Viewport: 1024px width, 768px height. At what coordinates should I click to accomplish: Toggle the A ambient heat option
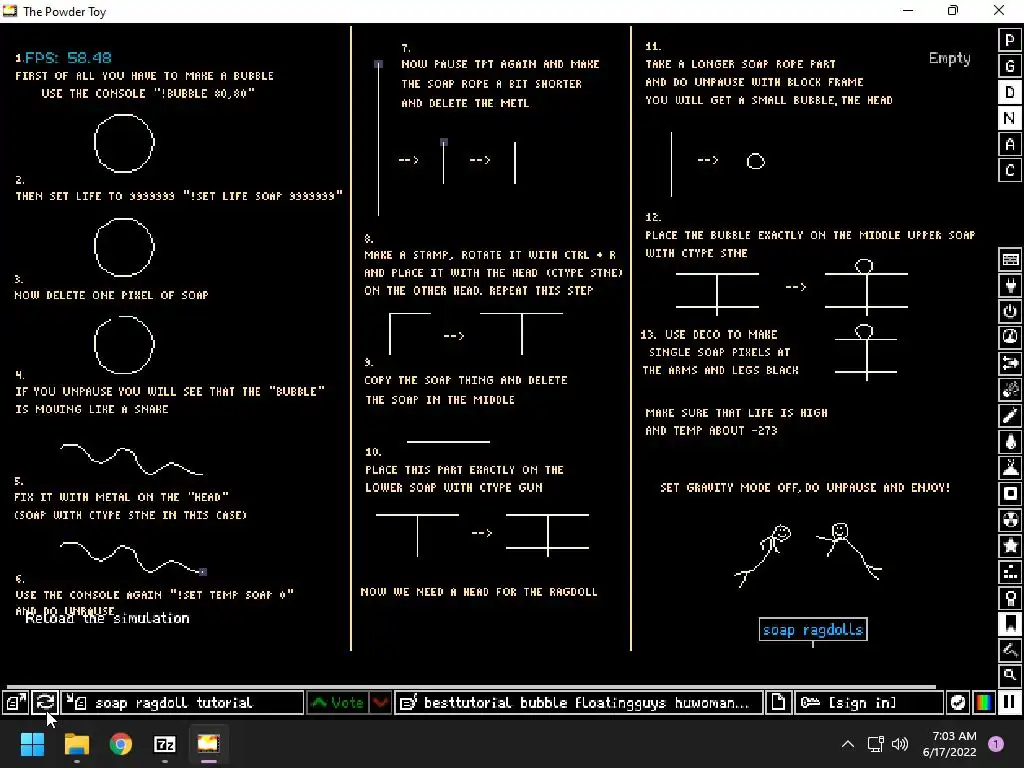pos(1010,144)
